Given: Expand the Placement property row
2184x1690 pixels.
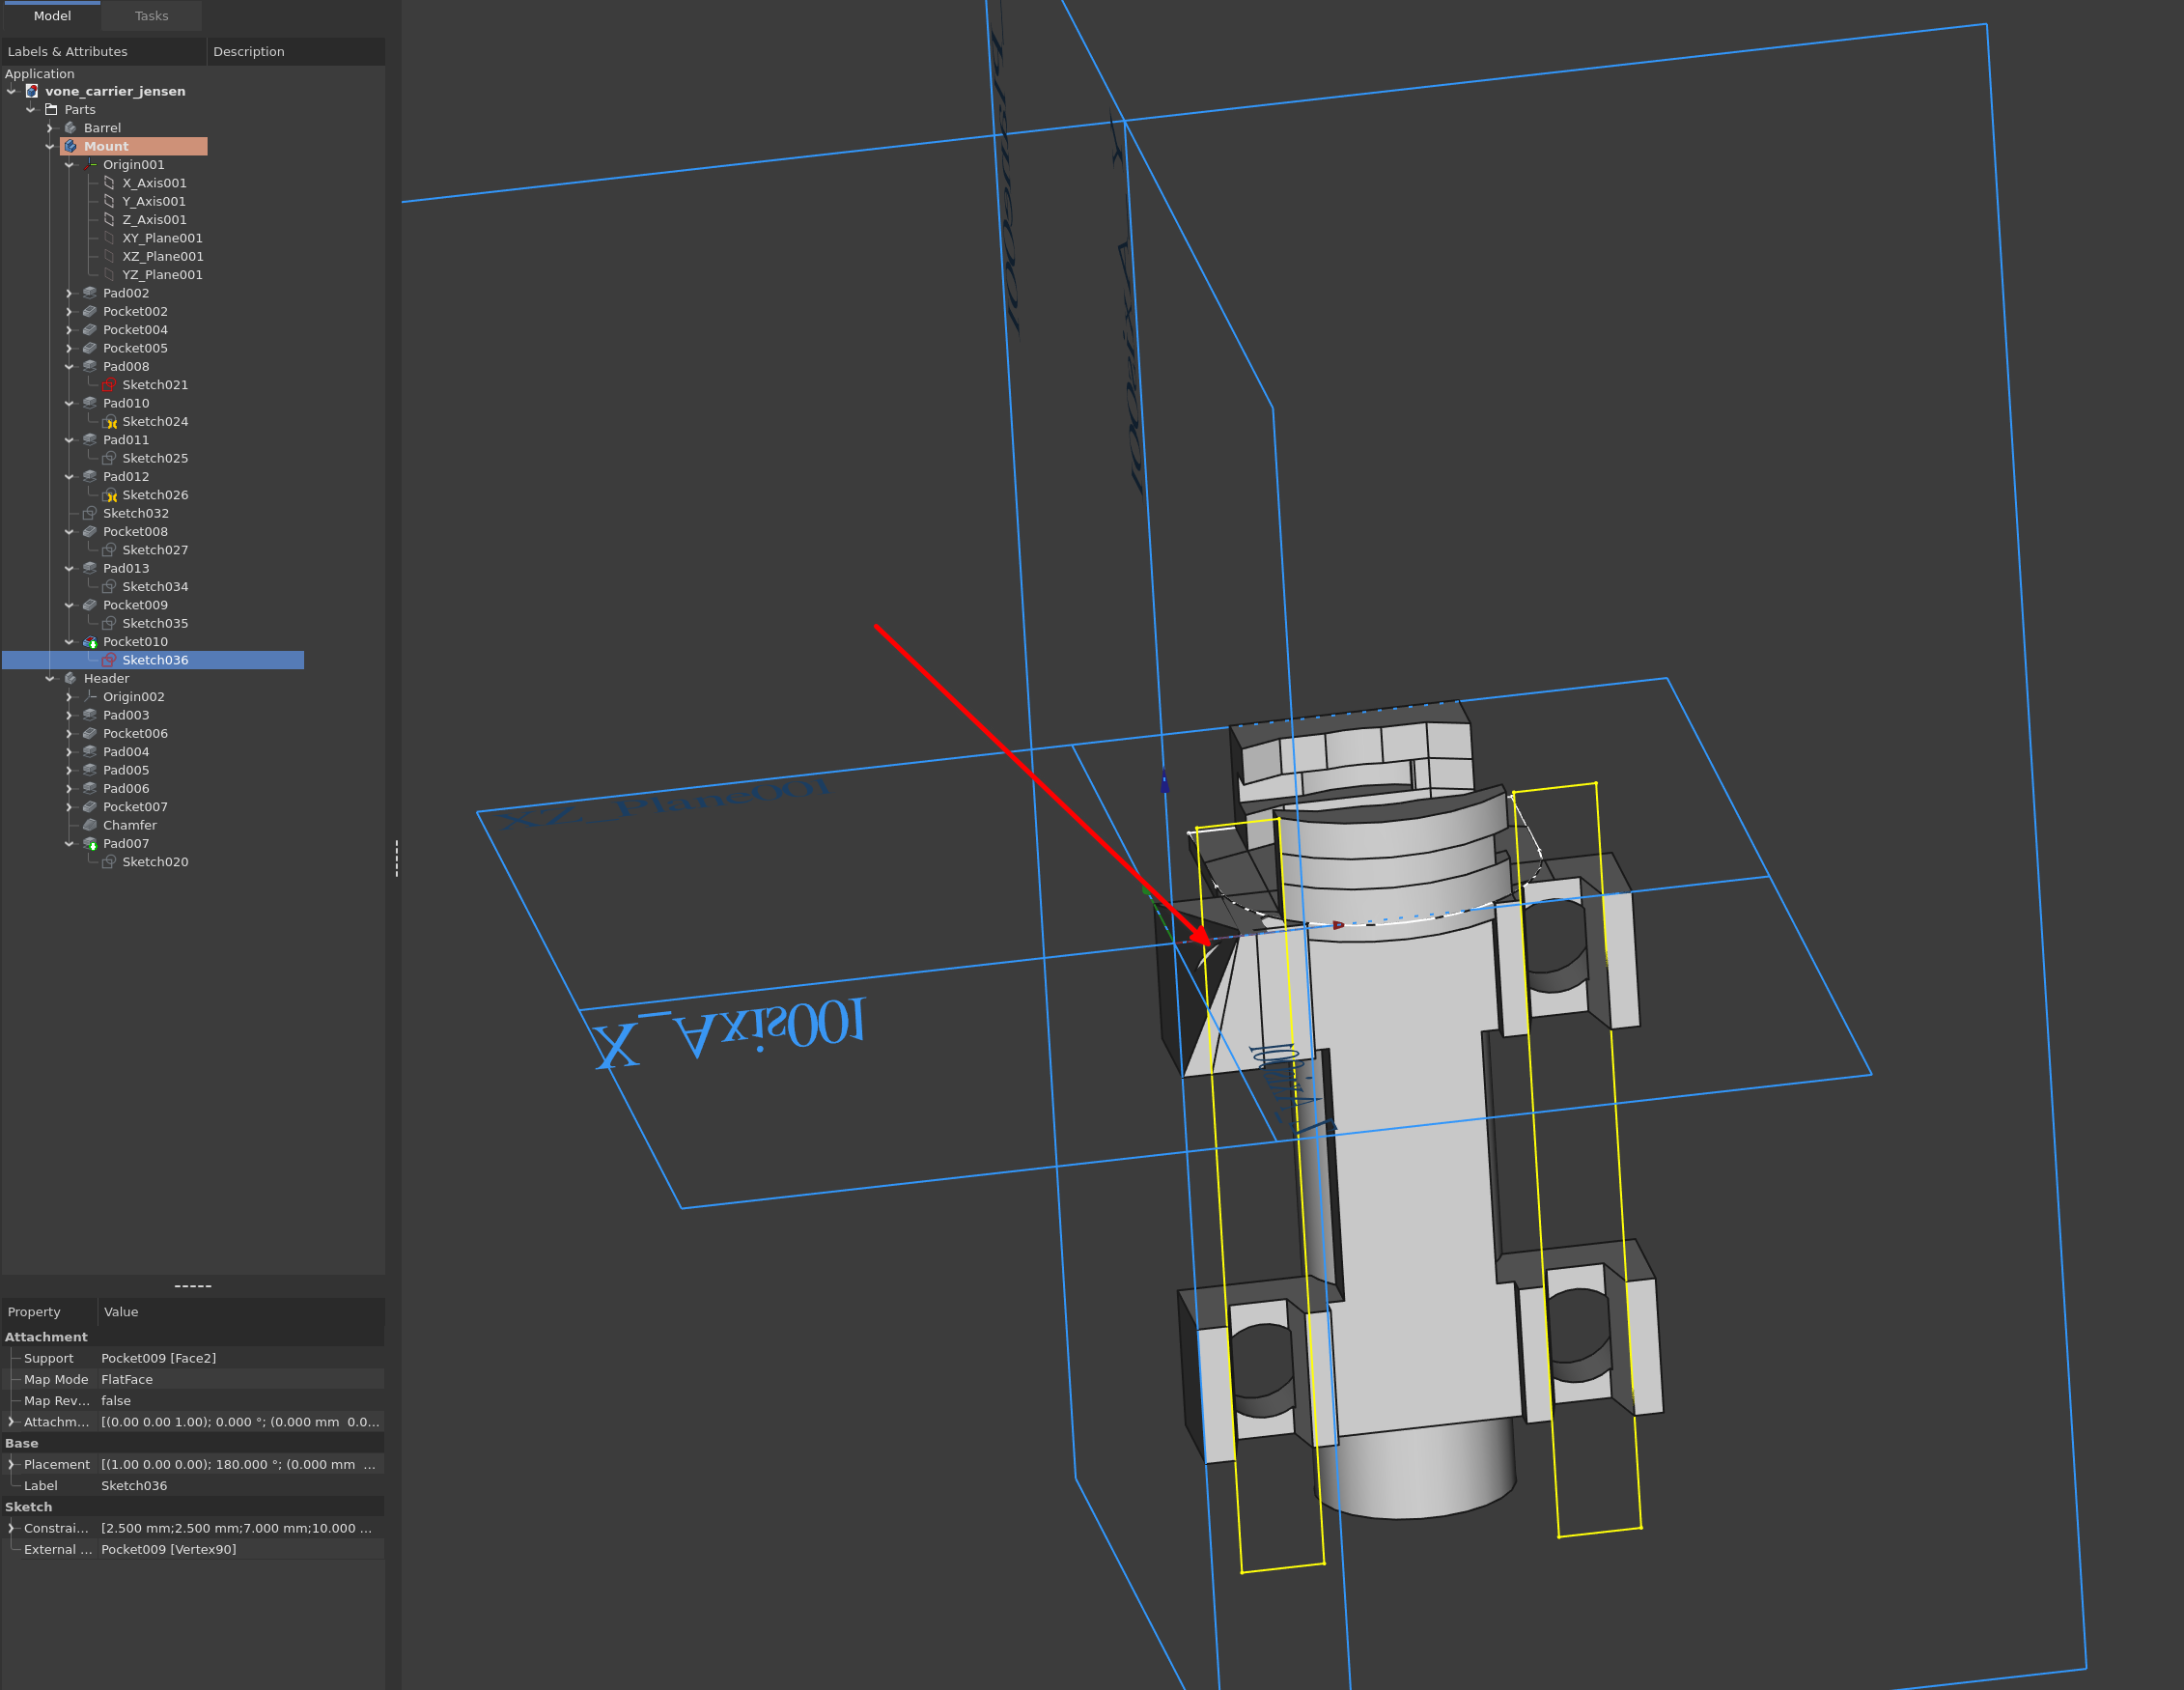Looking at the screenshot, I should (11, 1464).
